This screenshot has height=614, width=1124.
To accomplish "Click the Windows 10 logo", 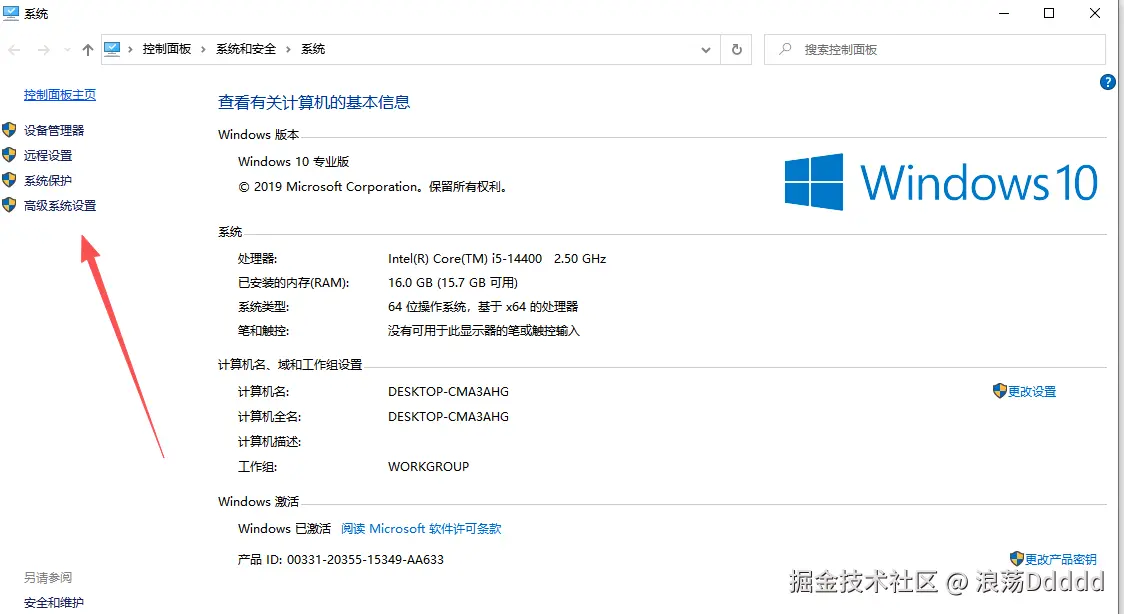I will click(x=940, y=181).
